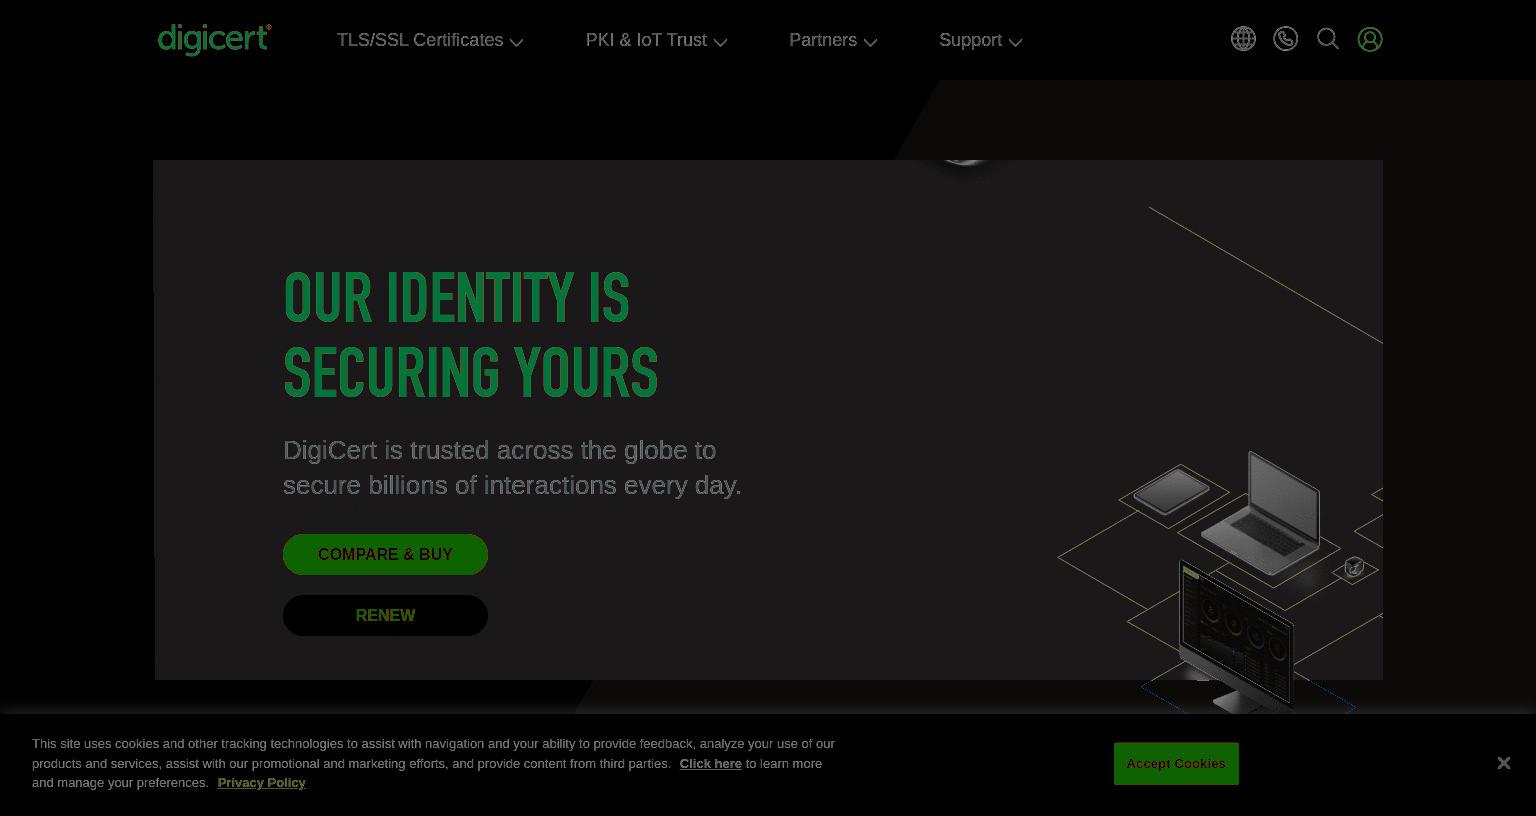Click the green user account icon
Screen dimensions: 1536x816
[x=1370, y=39]
